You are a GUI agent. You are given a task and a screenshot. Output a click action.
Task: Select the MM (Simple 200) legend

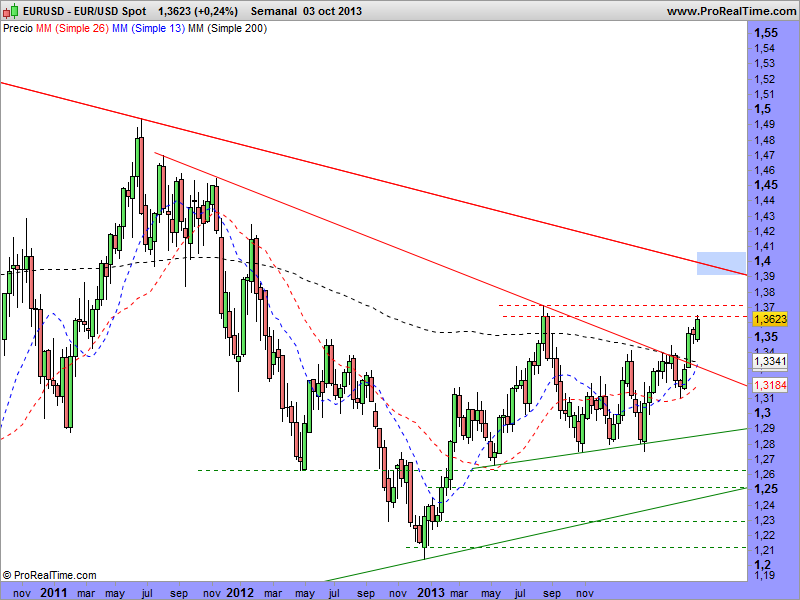[x=228, y=29]
